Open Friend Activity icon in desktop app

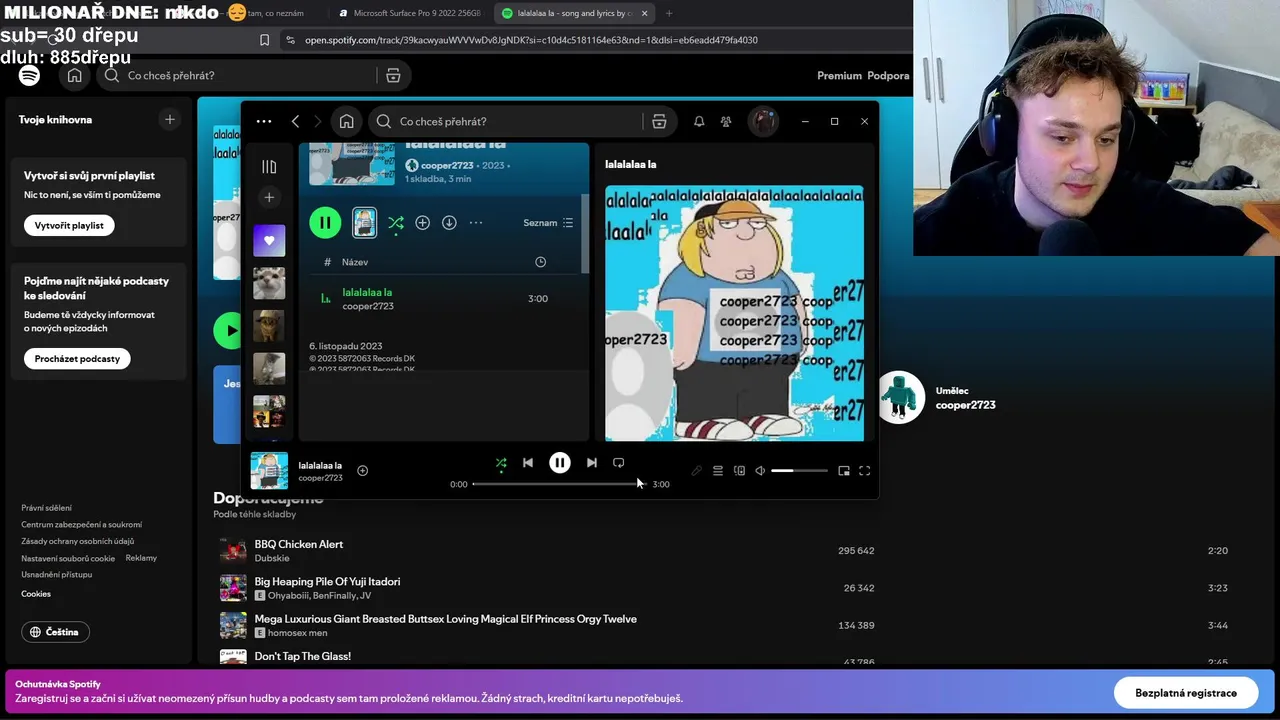(726, 121)
